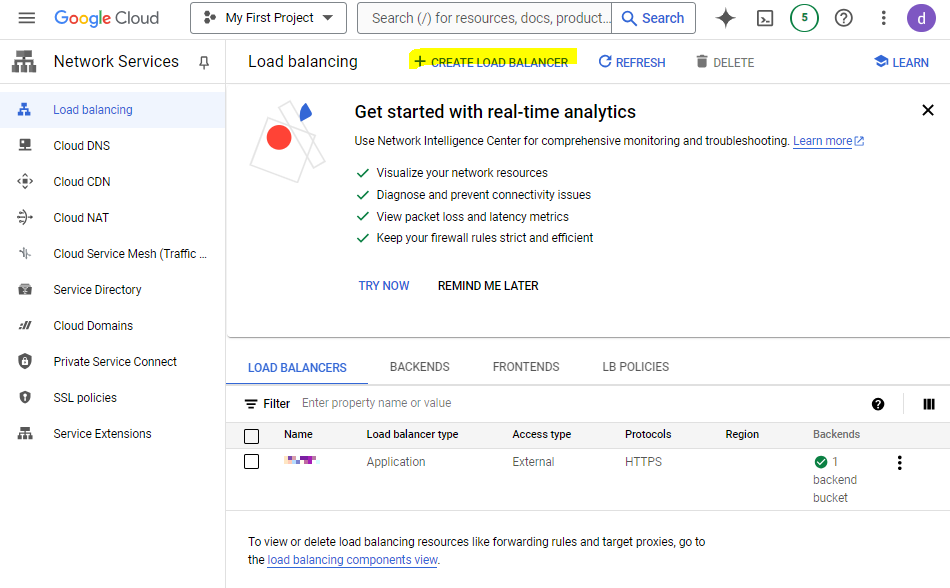Click the Google Cloud logo

click(x=107, y=18)
